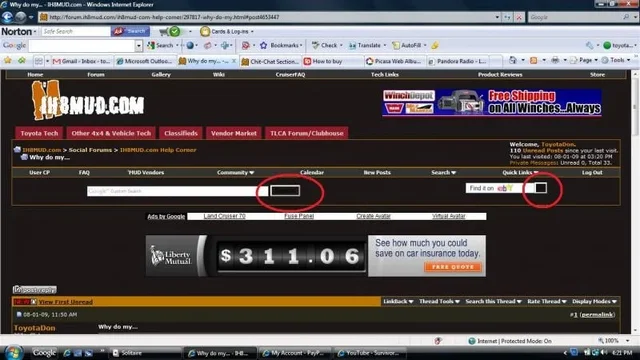This screenshot has height=360, width=640.
Task: Click the Quick Tabs grid icon
Action: 38,61
